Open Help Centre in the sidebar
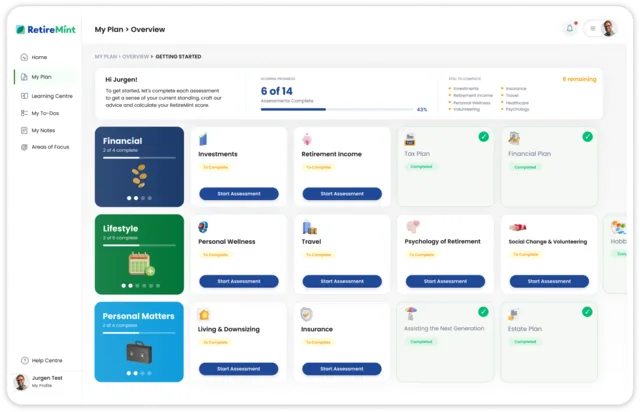The height and width of the screenshot is (412, 640). [x=42, y=361]
